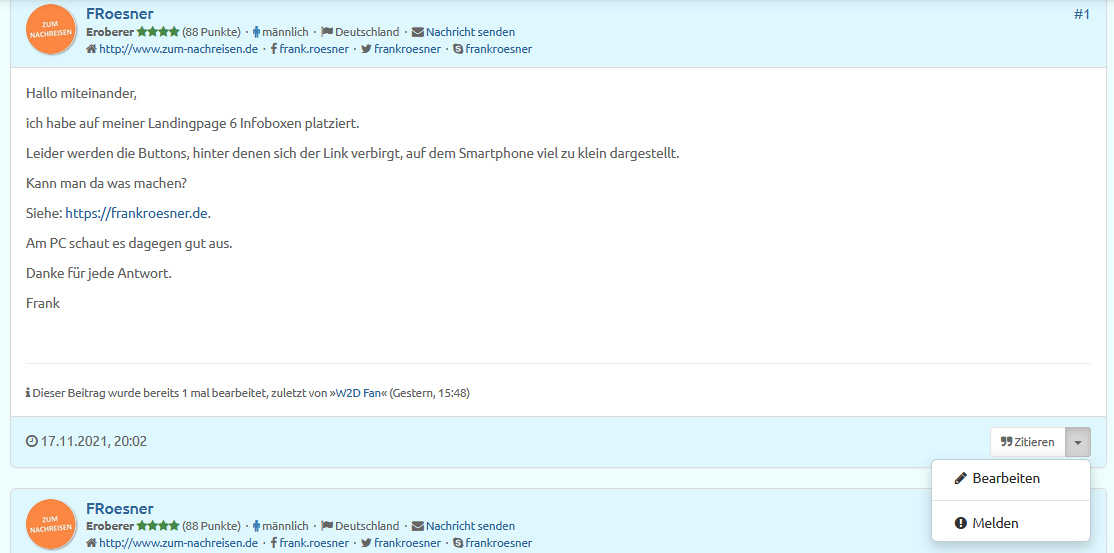Image resolution: width=1114 pixels, height=553 pixels.
Task: Click Nachricht senden in first post
Action: [x=470, y=32]
